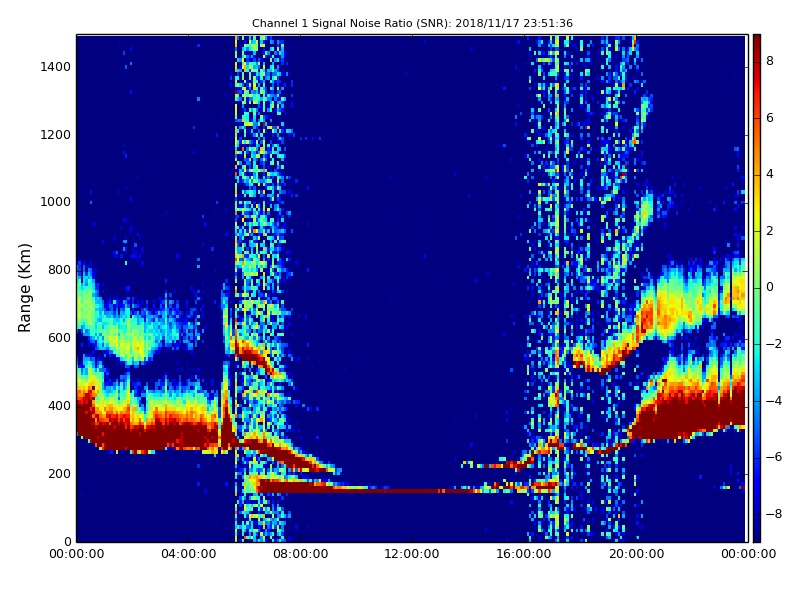Image resolution: width=800 pixels, height=600 pixels.
Task: Click the 12:00:00 time axis label
Action: [412, 554]
